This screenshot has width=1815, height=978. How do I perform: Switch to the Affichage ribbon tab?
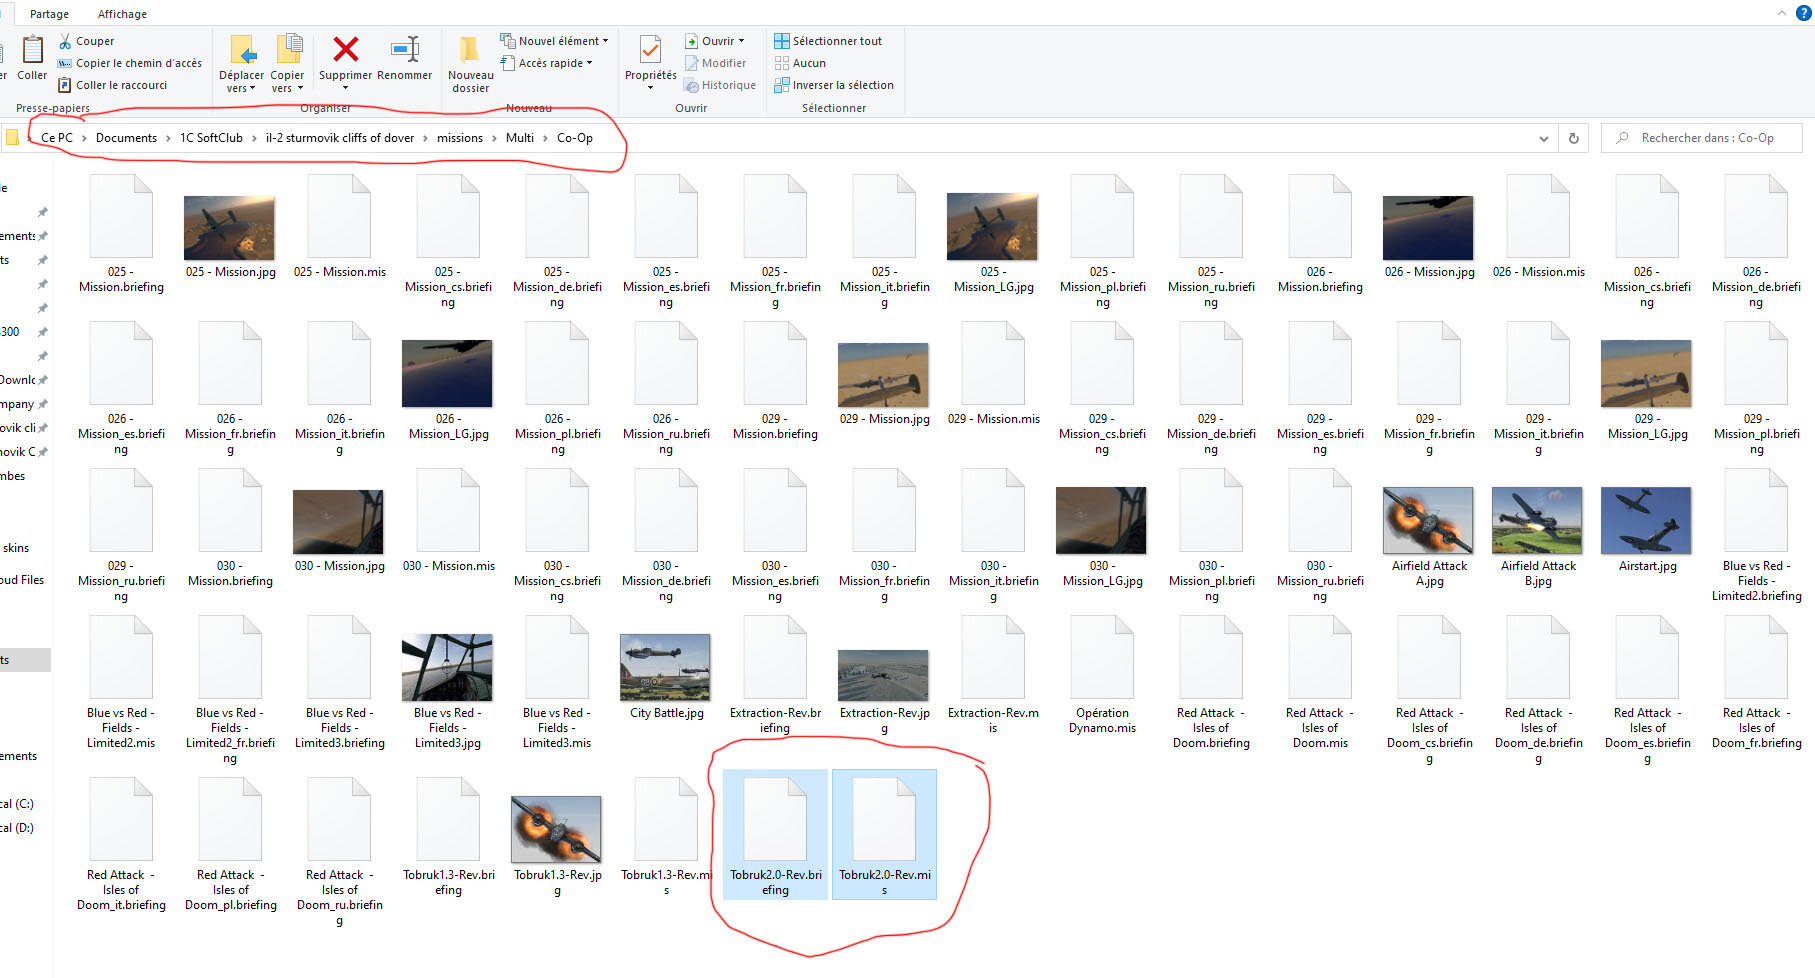[122, 14]
